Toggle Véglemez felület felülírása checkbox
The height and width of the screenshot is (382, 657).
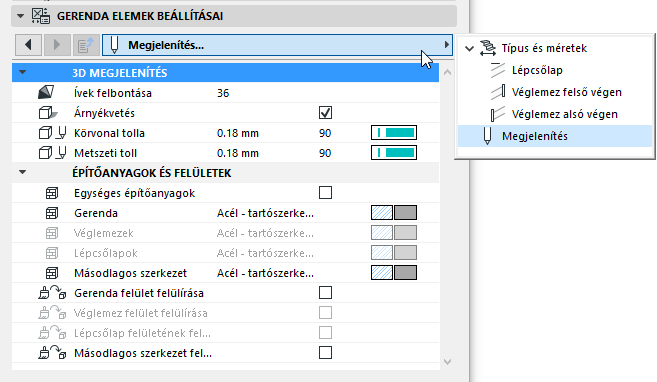[x=326, y=312]
